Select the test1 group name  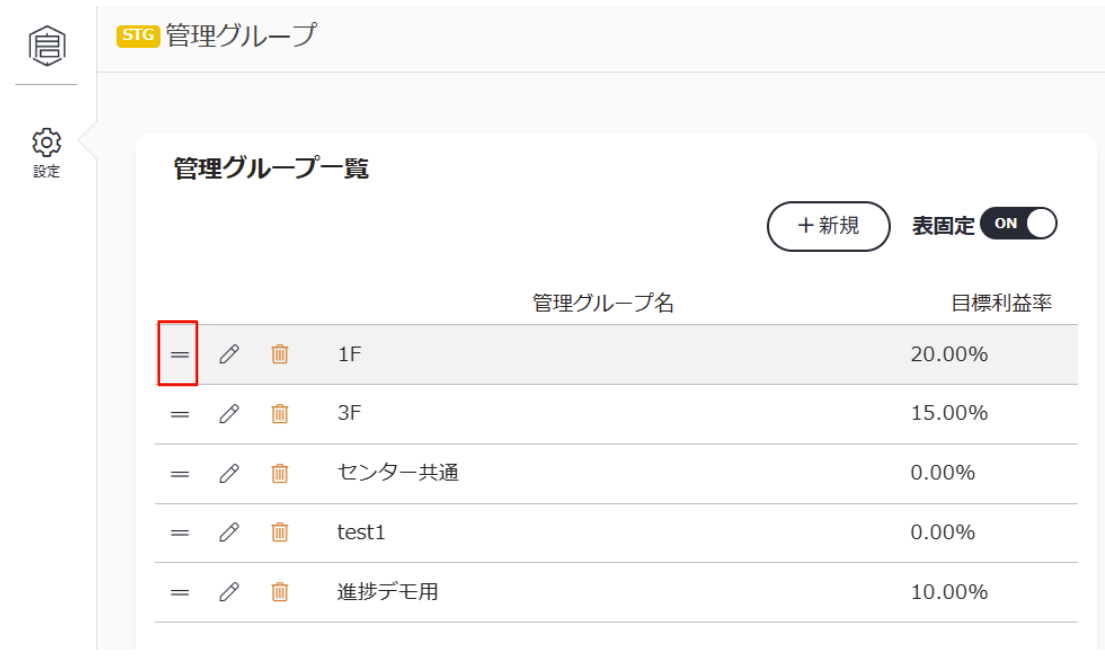pyautogui.click(x=362, y=533)
